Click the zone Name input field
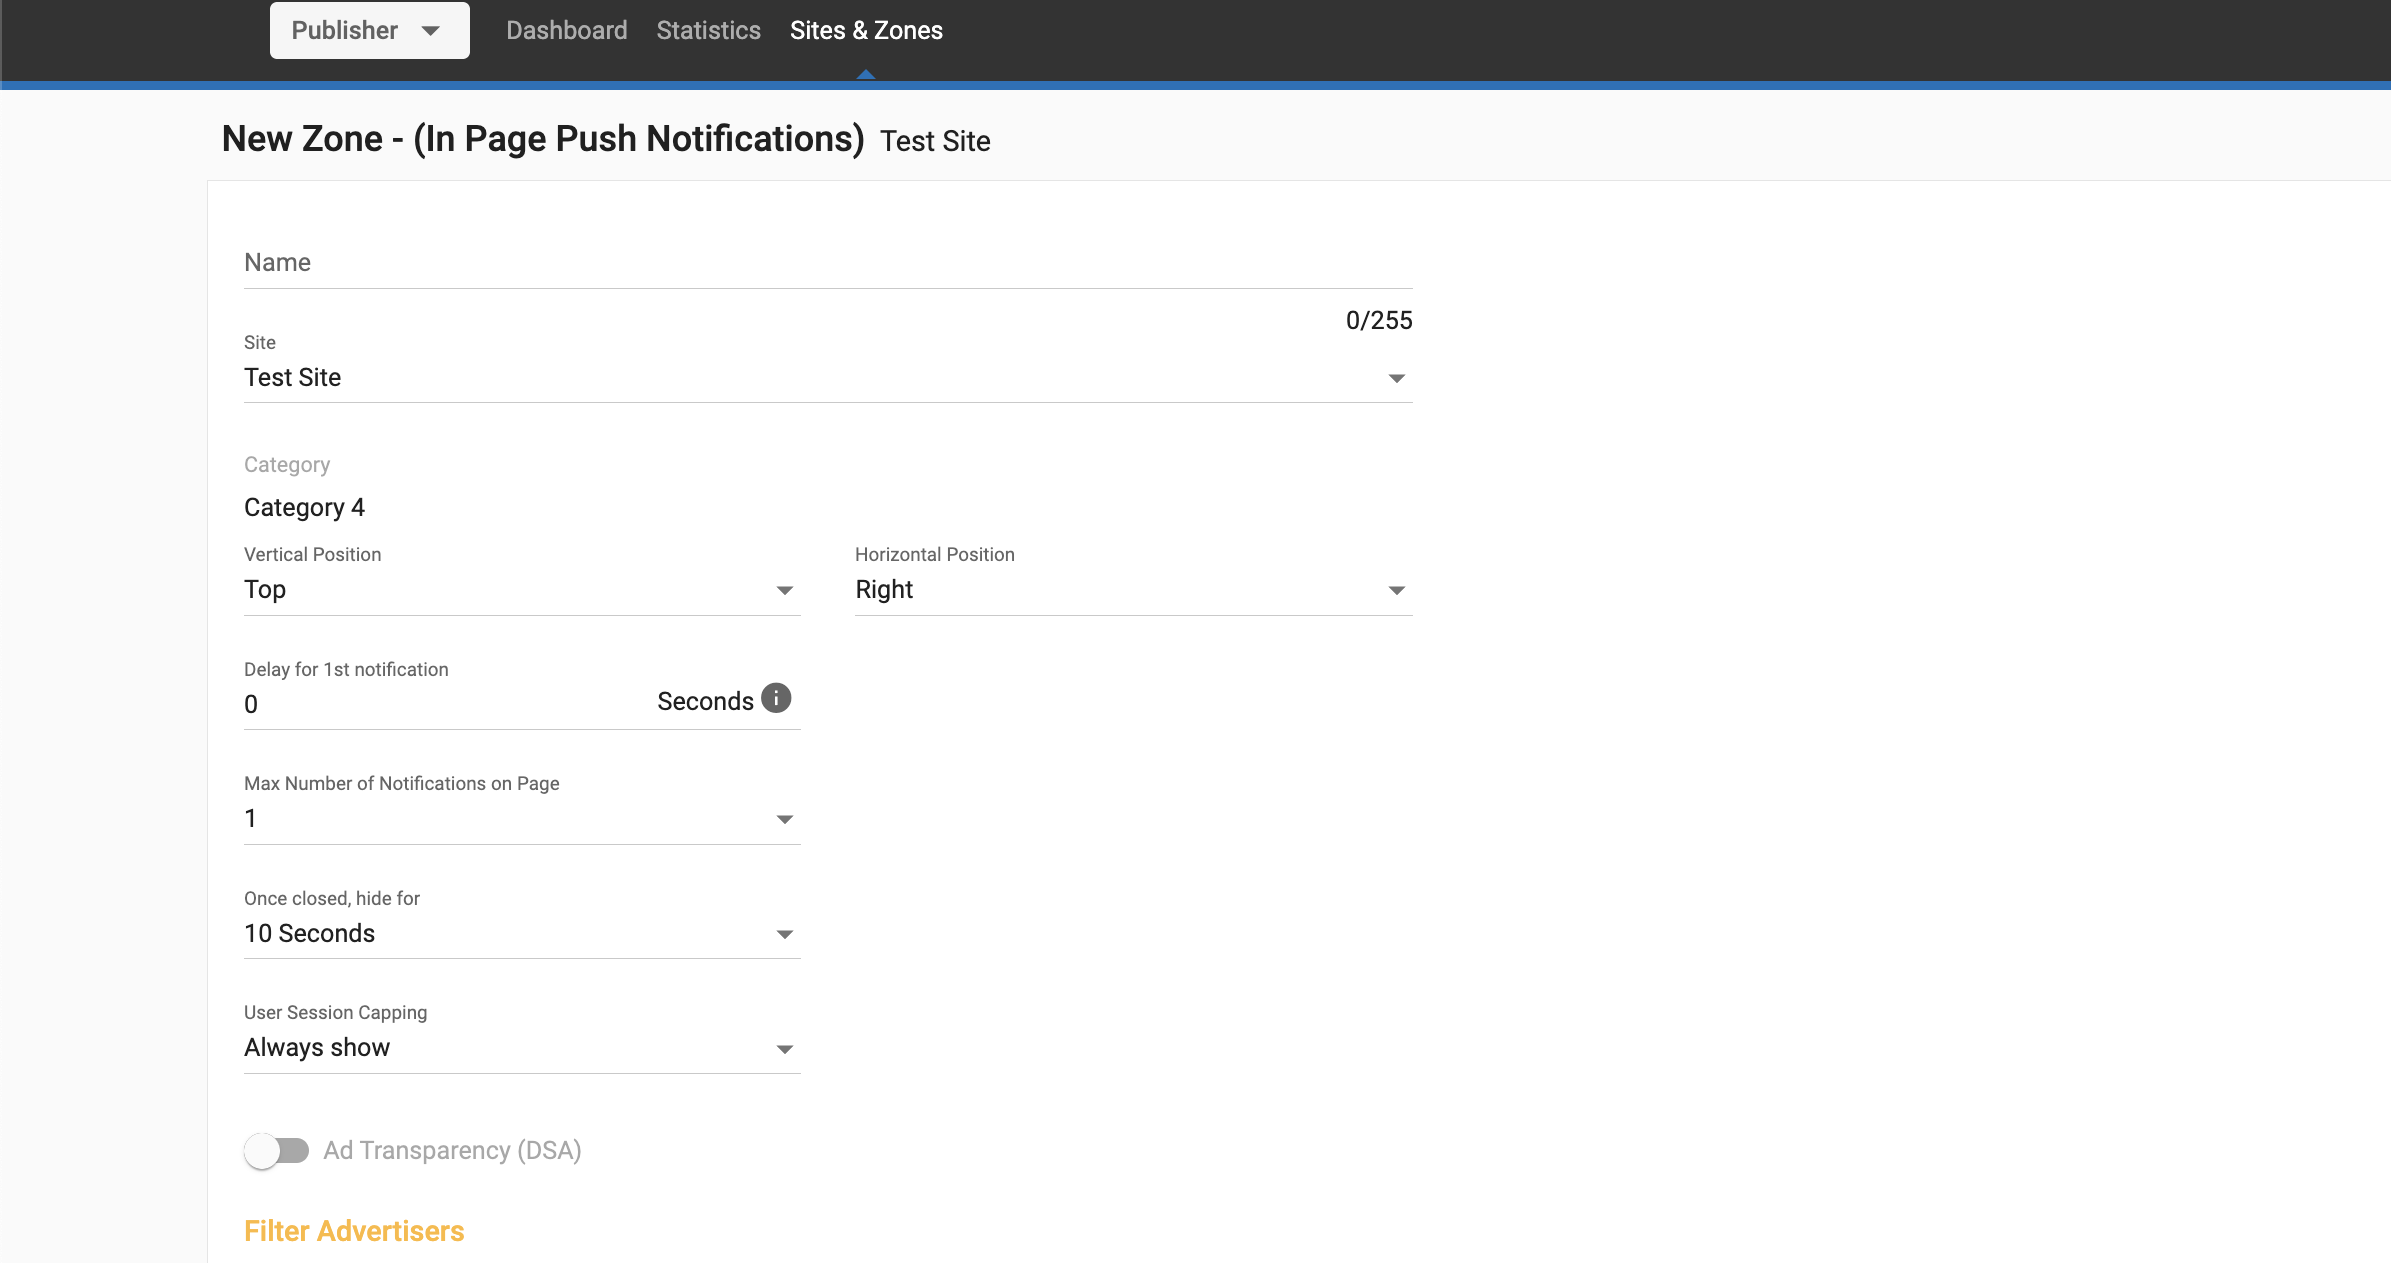Screen dimensions: 2391x1263 click(x=827, y=263)
